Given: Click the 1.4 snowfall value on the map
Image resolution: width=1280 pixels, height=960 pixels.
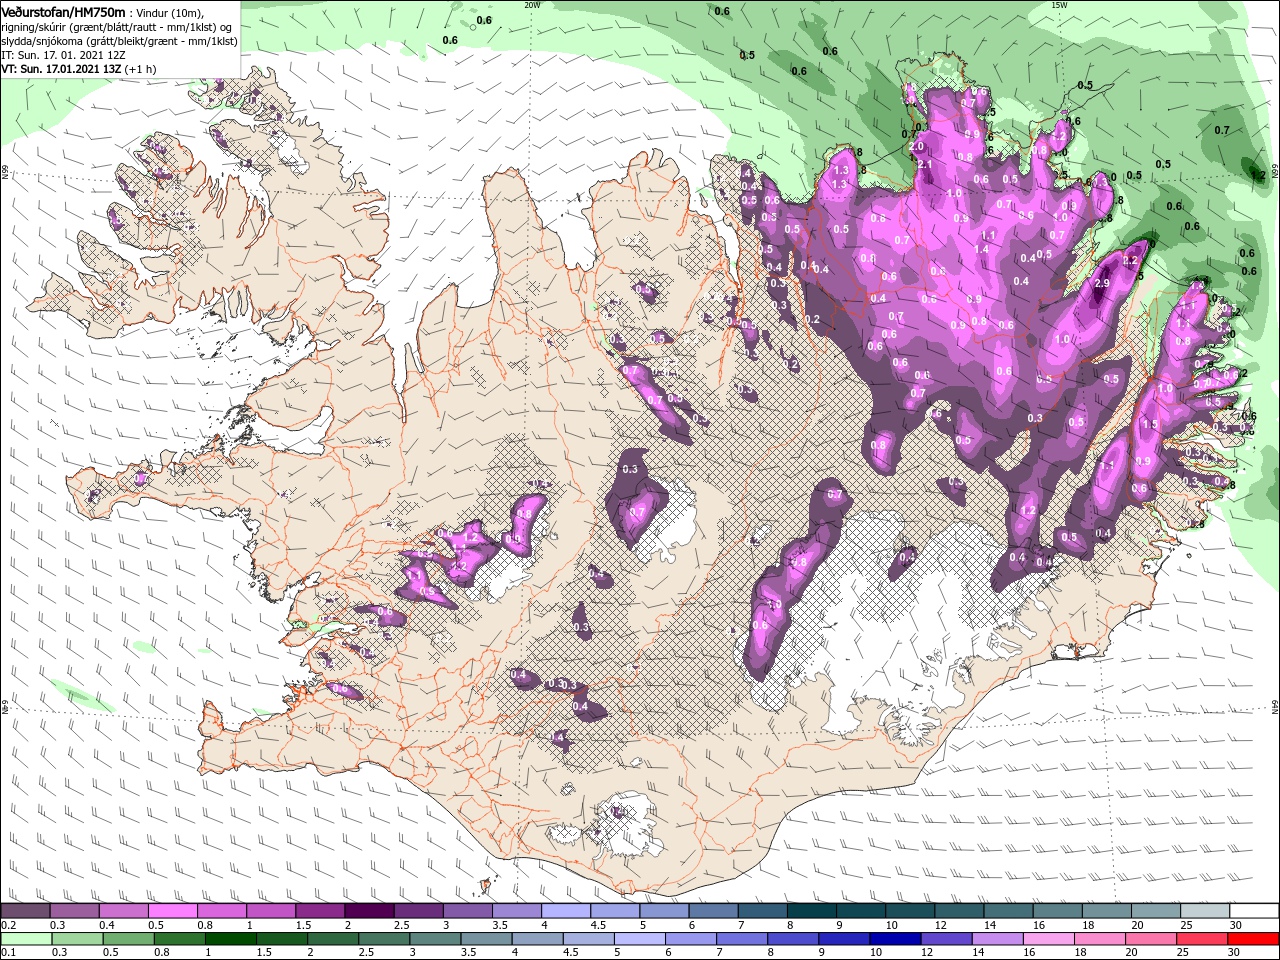Looking at the screenshot, I should (981, 249).
